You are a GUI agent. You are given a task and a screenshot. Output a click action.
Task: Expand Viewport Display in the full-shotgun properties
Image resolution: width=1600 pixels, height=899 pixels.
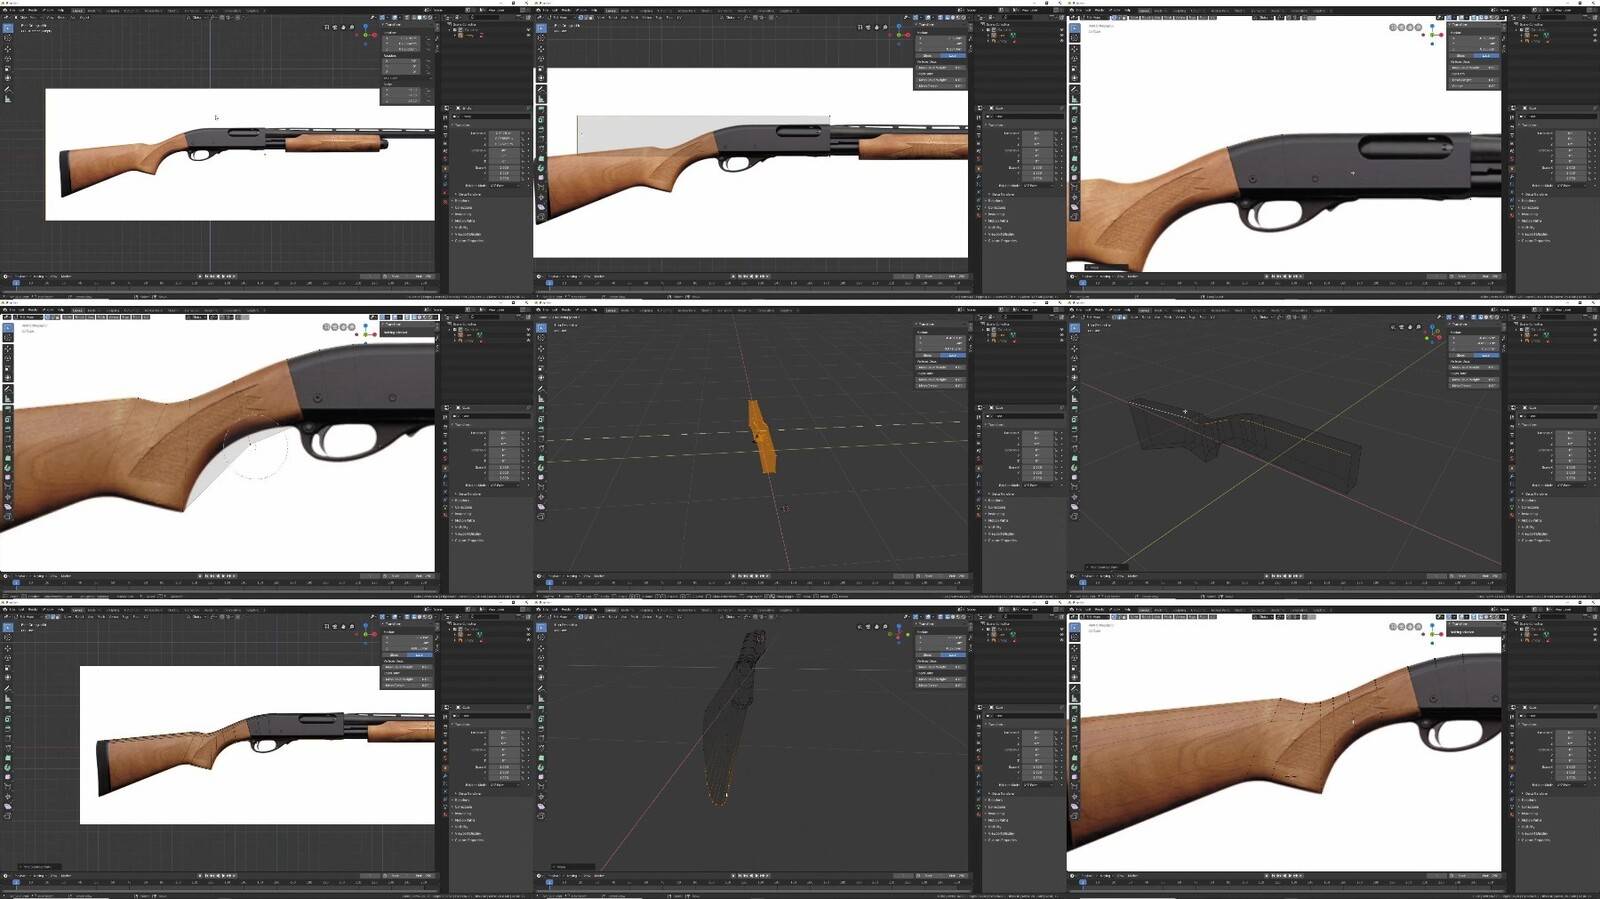coord(467,234)
